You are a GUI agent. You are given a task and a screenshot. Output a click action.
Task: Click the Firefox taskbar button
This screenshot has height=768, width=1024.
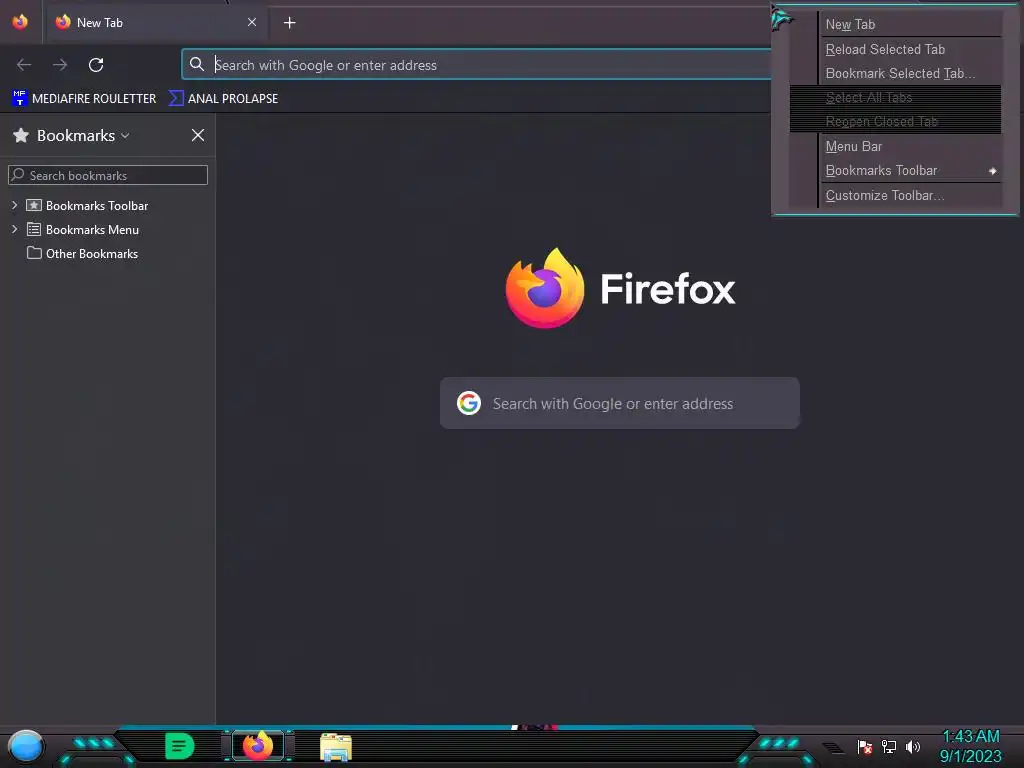pos(258,746)
